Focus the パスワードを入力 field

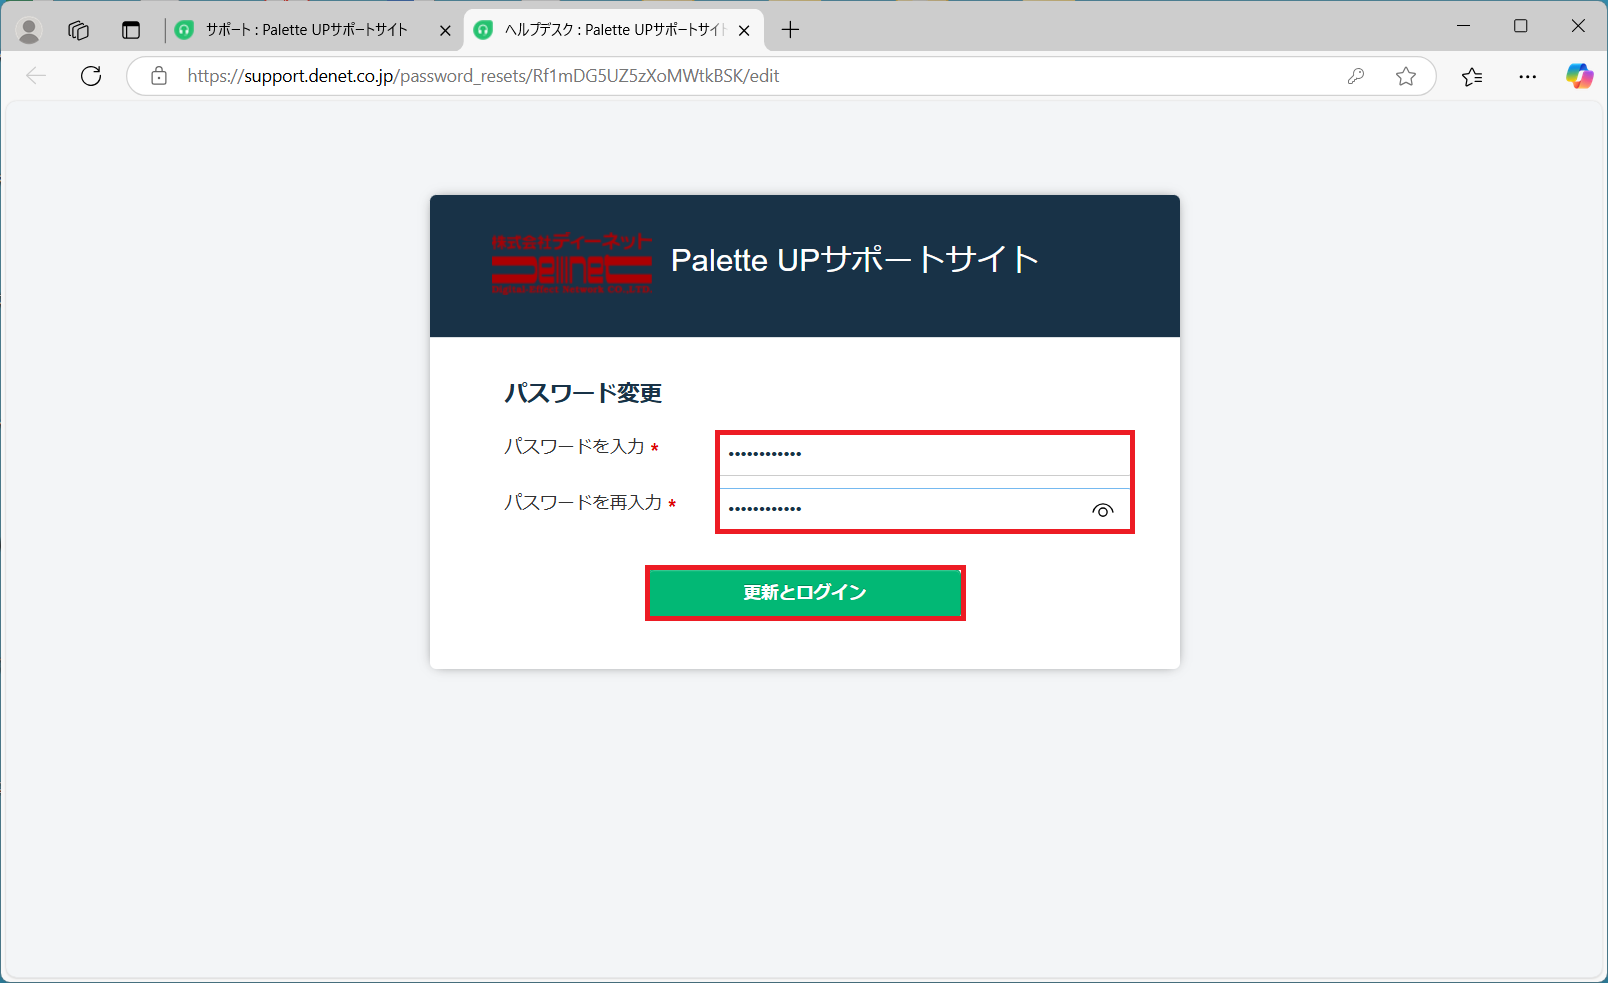pos(924,454)
